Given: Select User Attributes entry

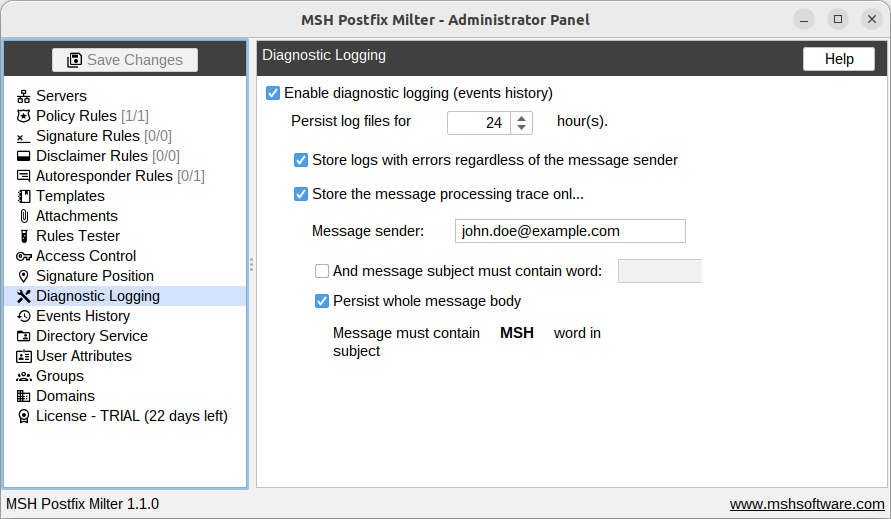Looking at the screenshot, I should [84, 356].
